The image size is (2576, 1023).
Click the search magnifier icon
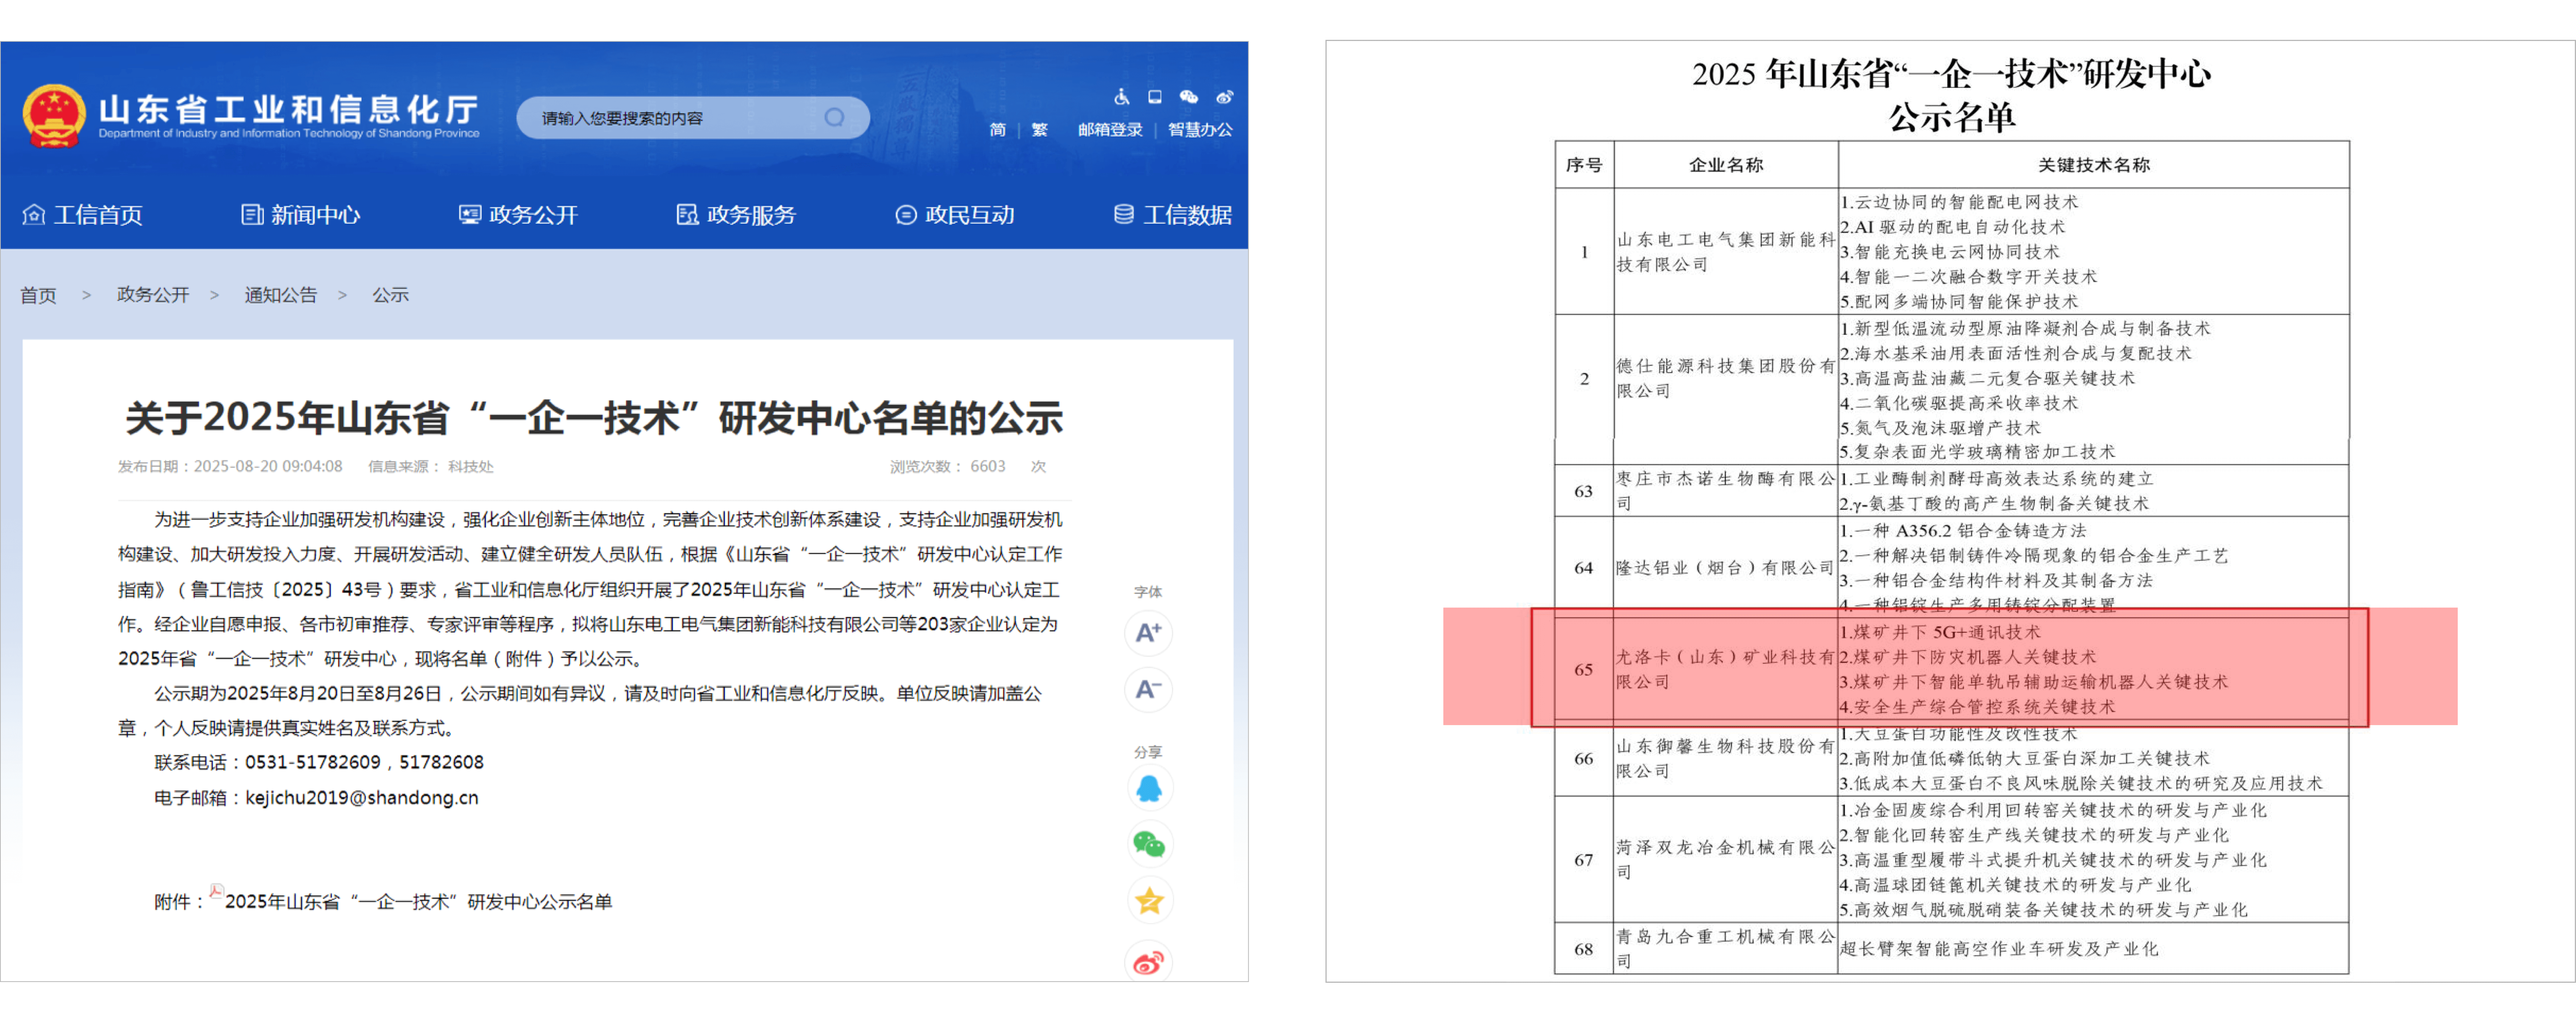click(834, 118)
